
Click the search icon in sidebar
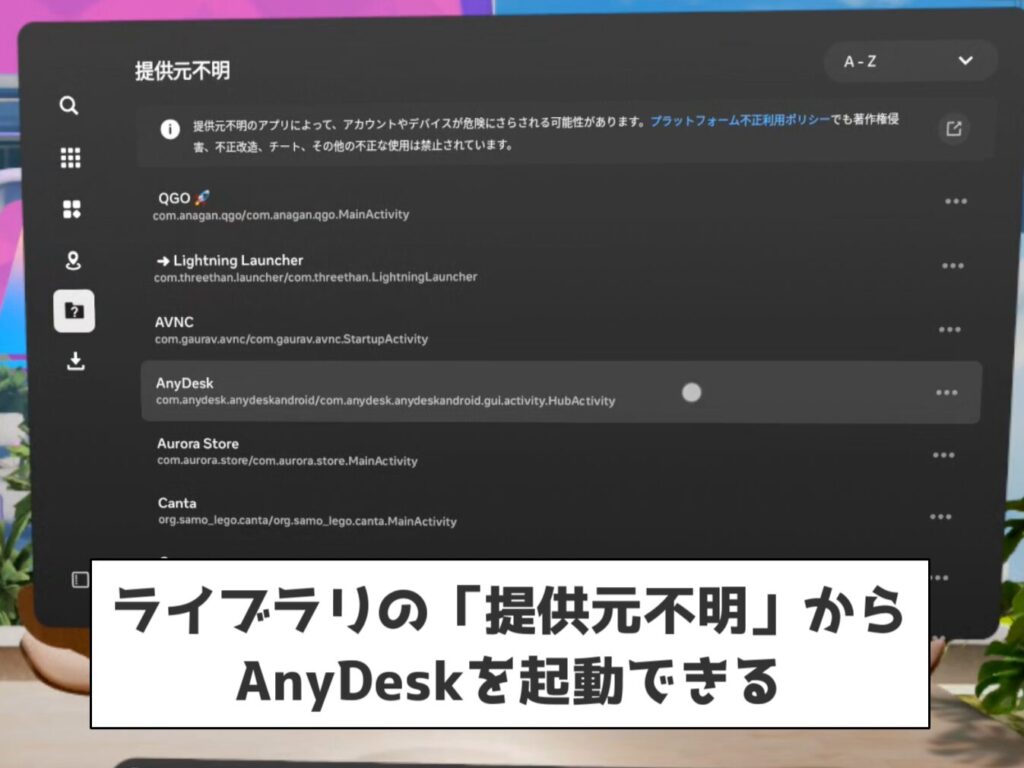coord(69,106)
